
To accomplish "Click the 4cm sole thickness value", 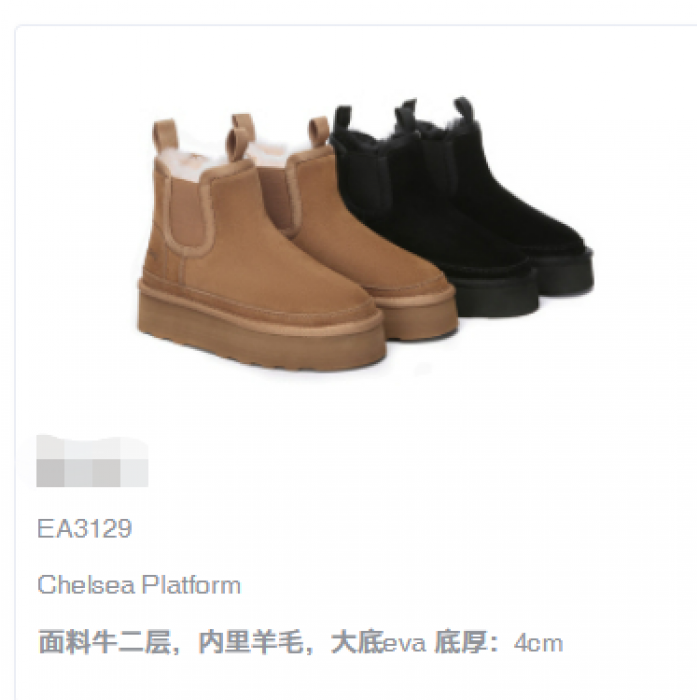I will click(538, 643).
